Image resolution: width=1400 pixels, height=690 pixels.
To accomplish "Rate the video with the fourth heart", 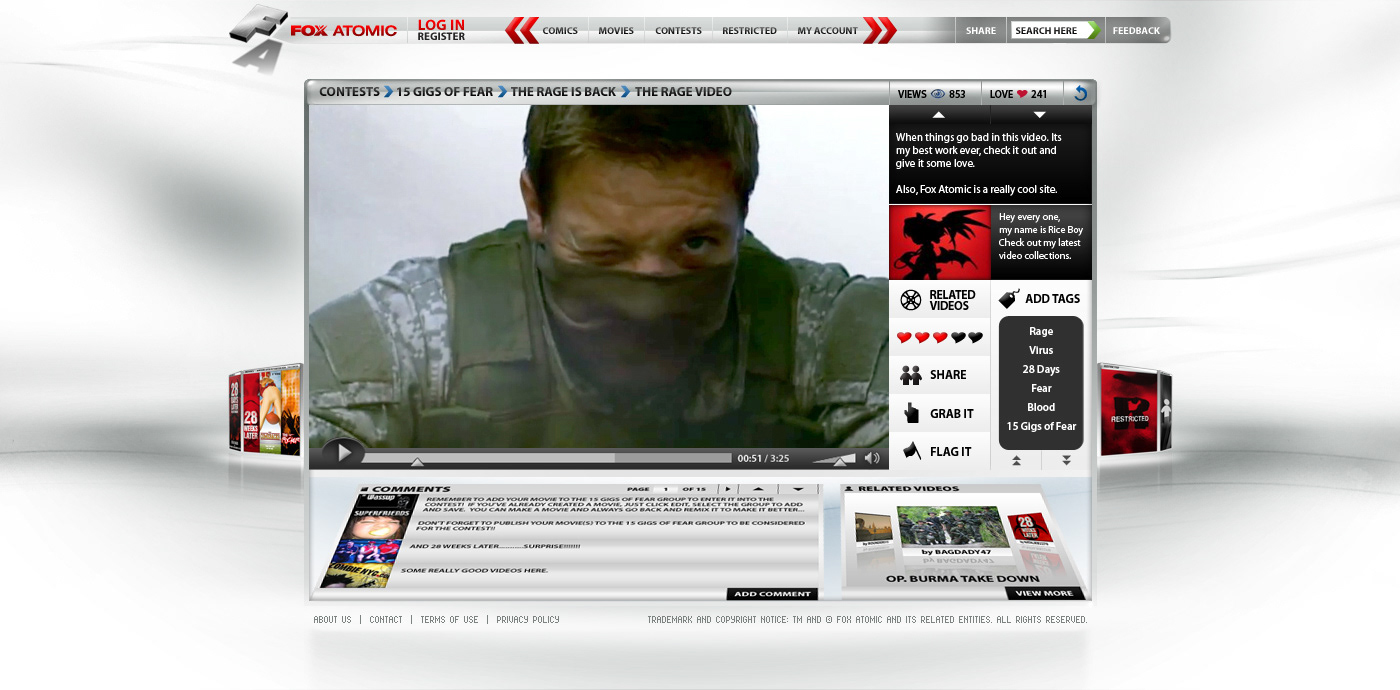I will click(x=958, y=338).
